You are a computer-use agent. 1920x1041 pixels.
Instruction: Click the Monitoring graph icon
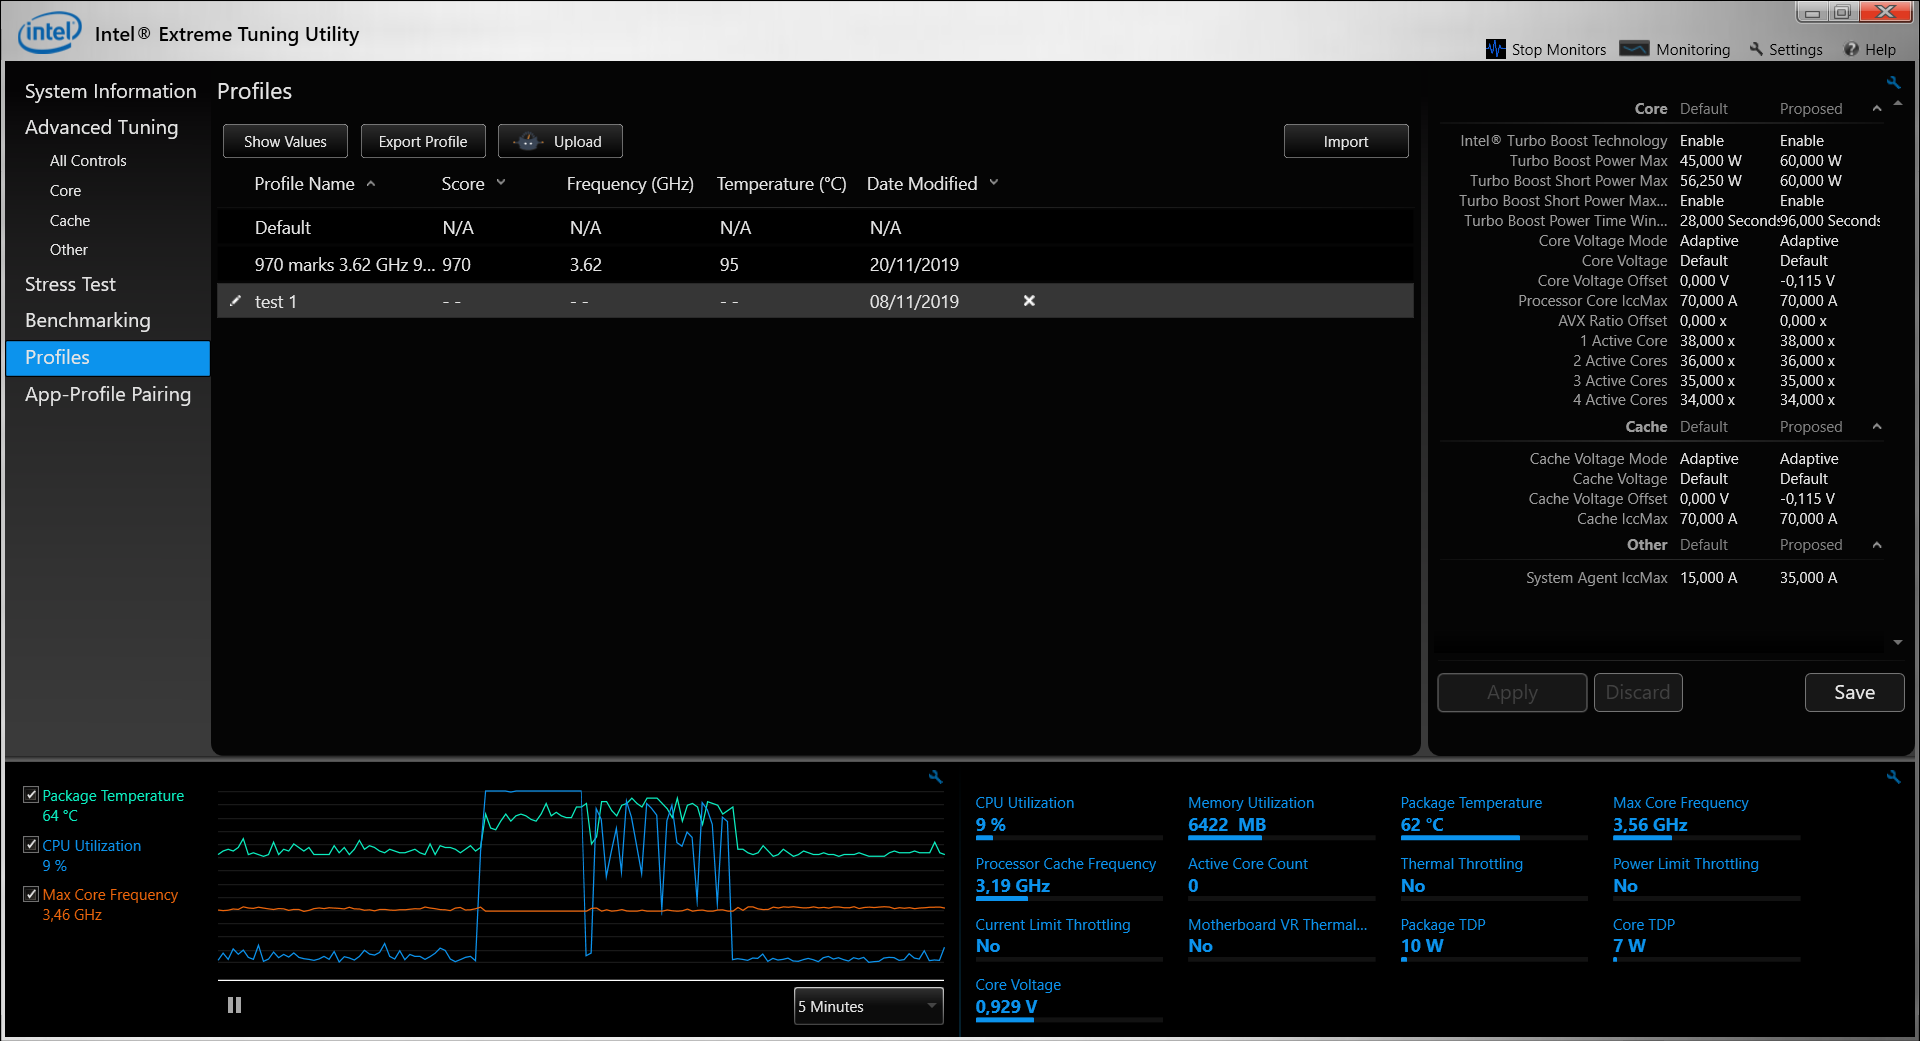tap(1634, 49)
